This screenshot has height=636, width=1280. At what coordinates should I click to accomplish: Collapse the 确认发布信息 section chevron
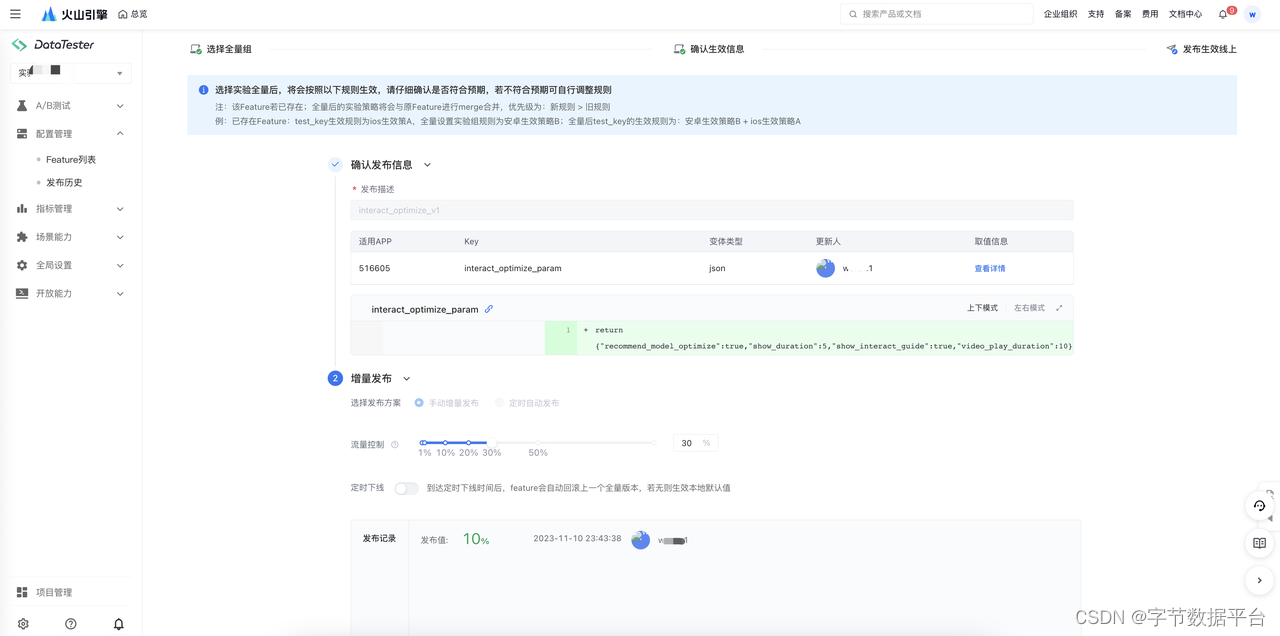tap(428, 165)
